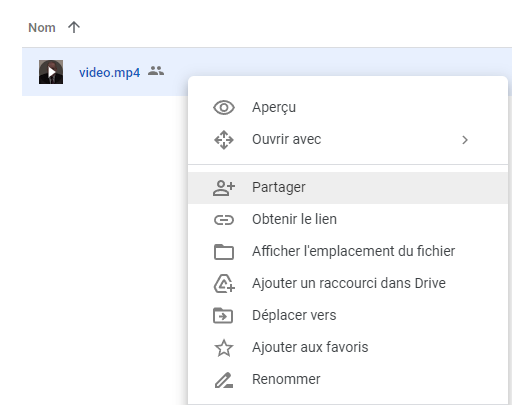Expand the Ouvrir avec submenu chevron
Screen dimensions: 512x405
[465, 140]
